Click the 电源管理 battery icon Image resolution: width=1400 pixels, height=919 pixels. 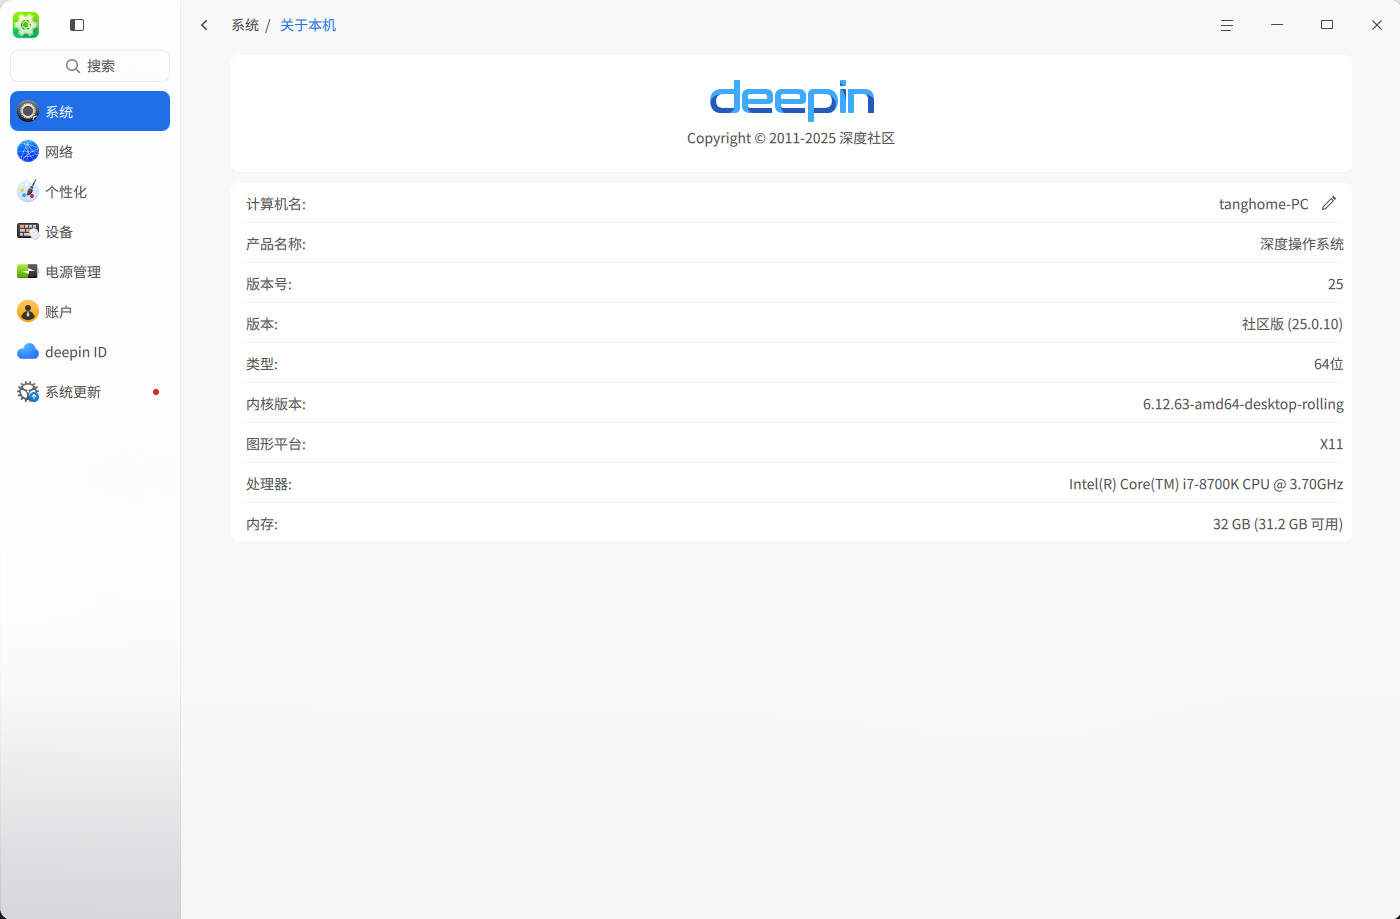click(28, 271)
